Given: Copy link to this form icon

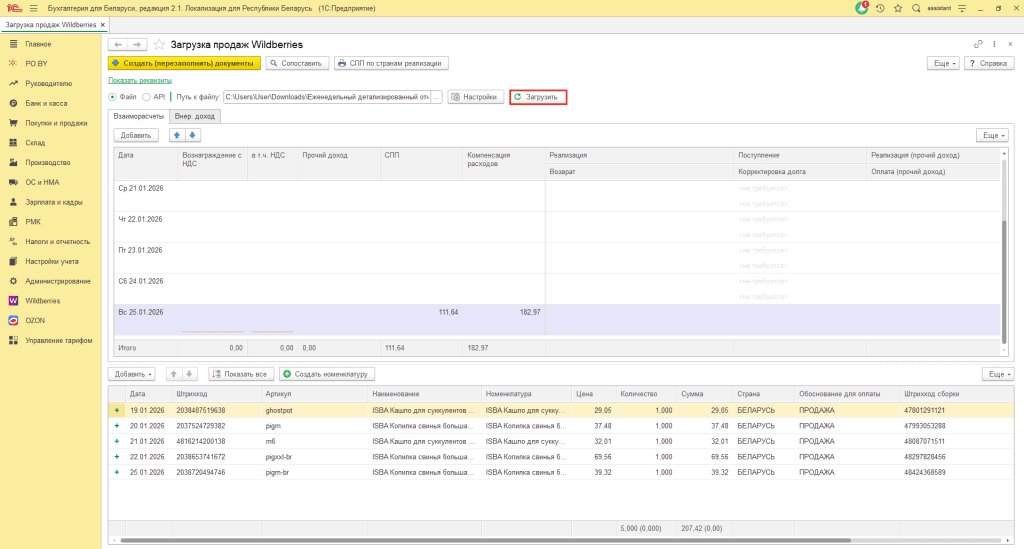Looking at the screenshot, I should click(x=978, y=44).
